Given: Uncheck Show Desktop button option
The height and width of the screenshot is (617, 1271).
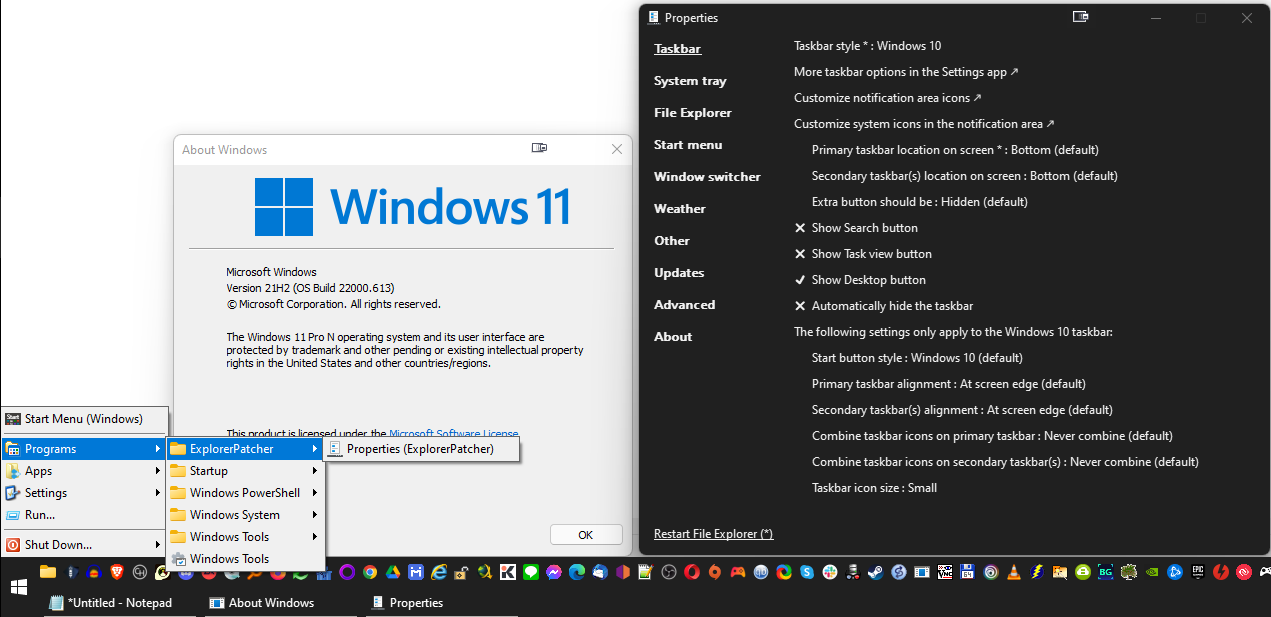Looking at the screenshot, I should pyautogui.click(x=860, y=280).
